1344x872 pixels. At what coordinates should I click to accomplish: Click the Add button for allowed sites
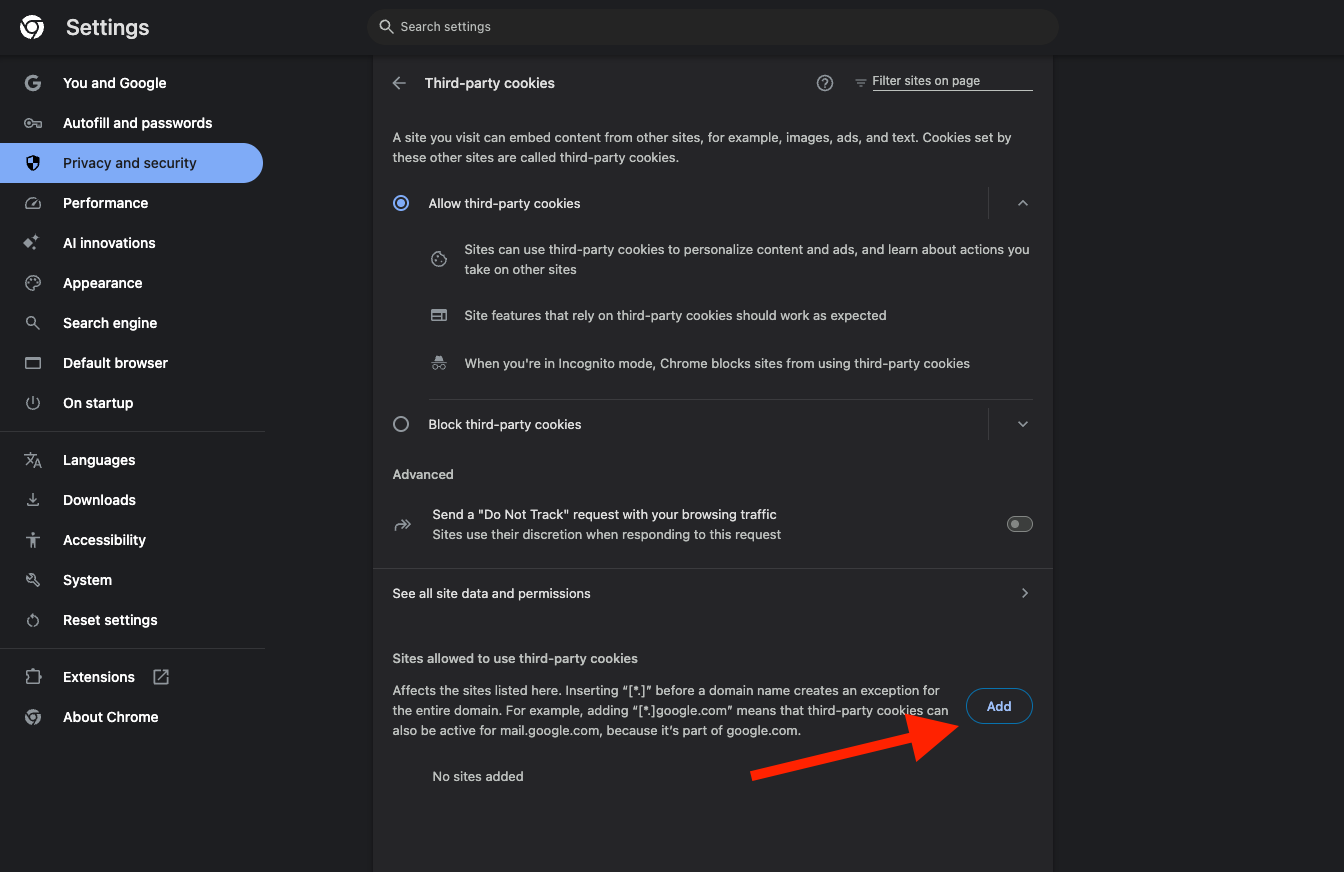(x=999, y=706)
